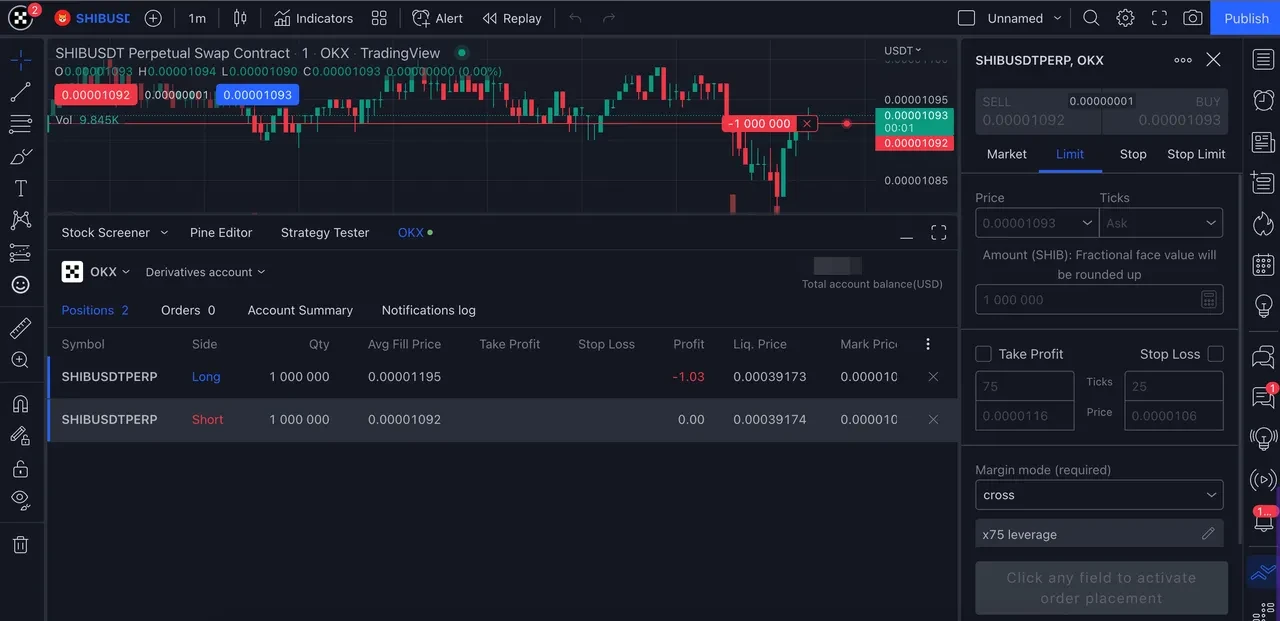Open the Indicators dialog

tap(314, 18)
